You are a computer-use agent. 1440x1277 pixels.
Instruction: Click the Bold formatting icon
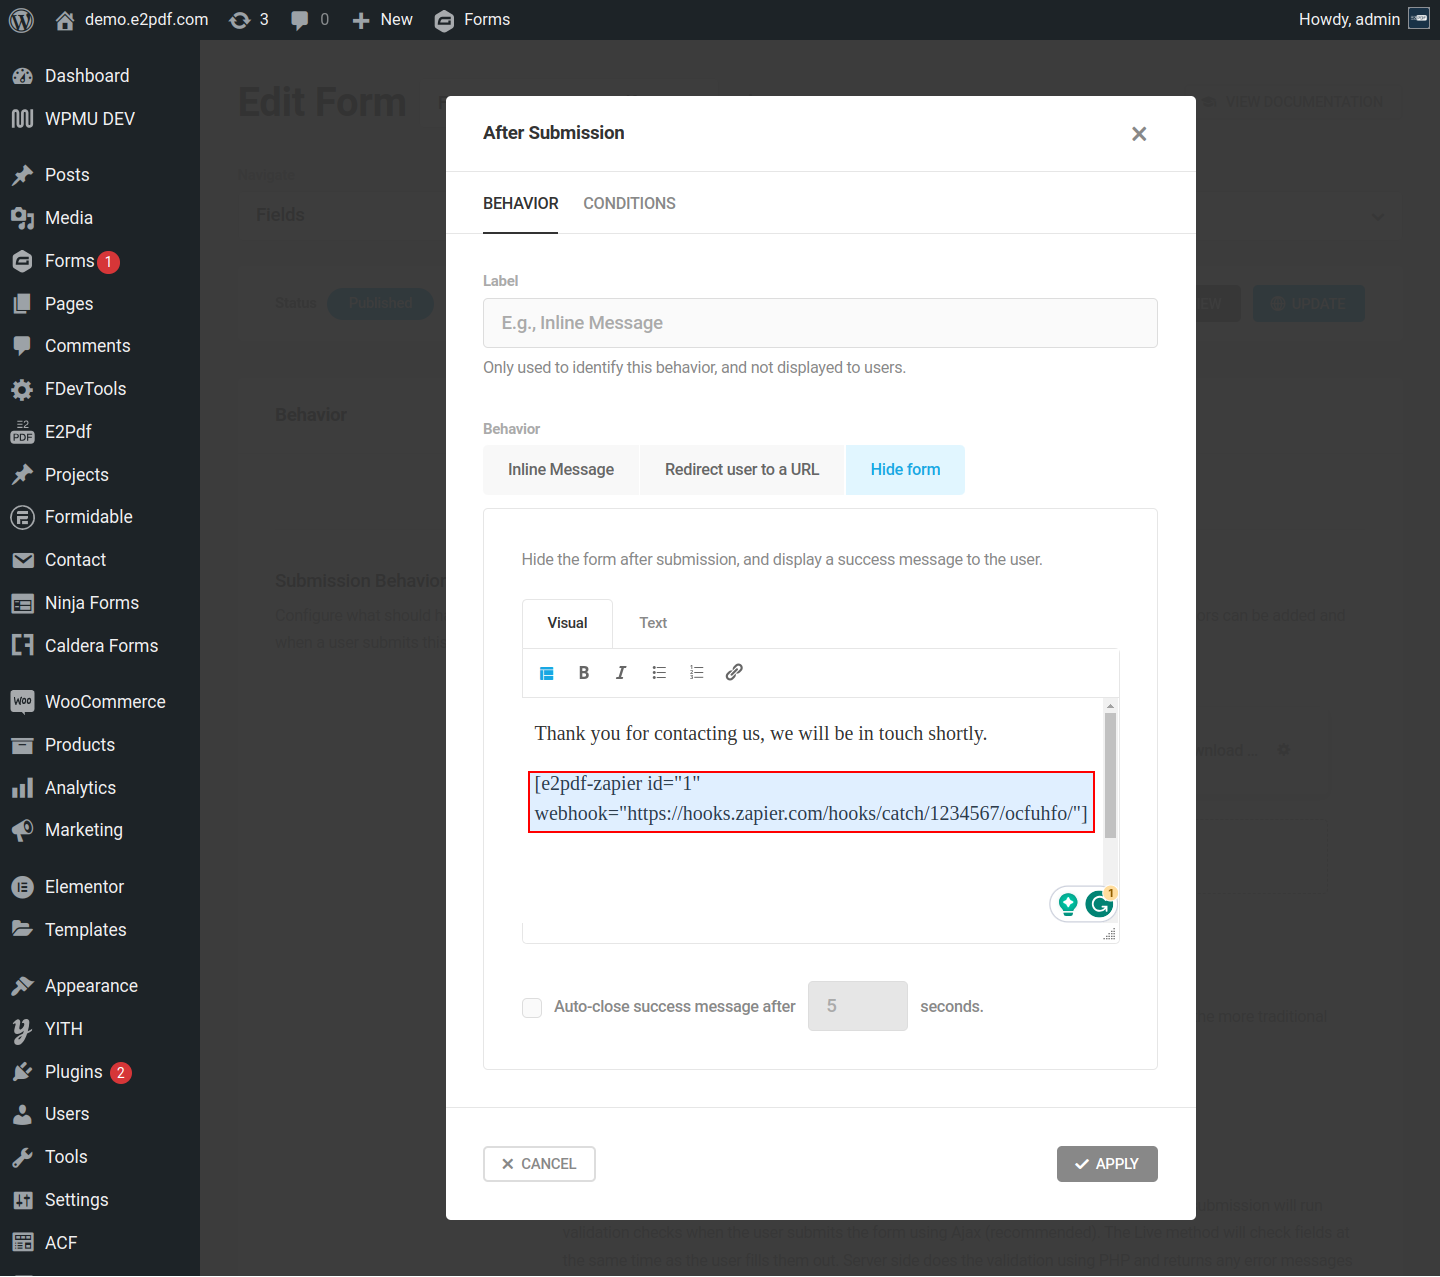pyautogui.click(x=584, y=673)
